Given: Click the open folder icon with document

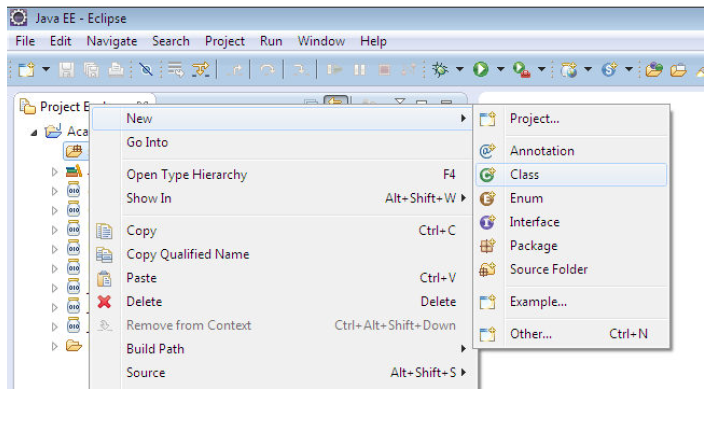Looking at the screenshot, I should tap(678, 70).
